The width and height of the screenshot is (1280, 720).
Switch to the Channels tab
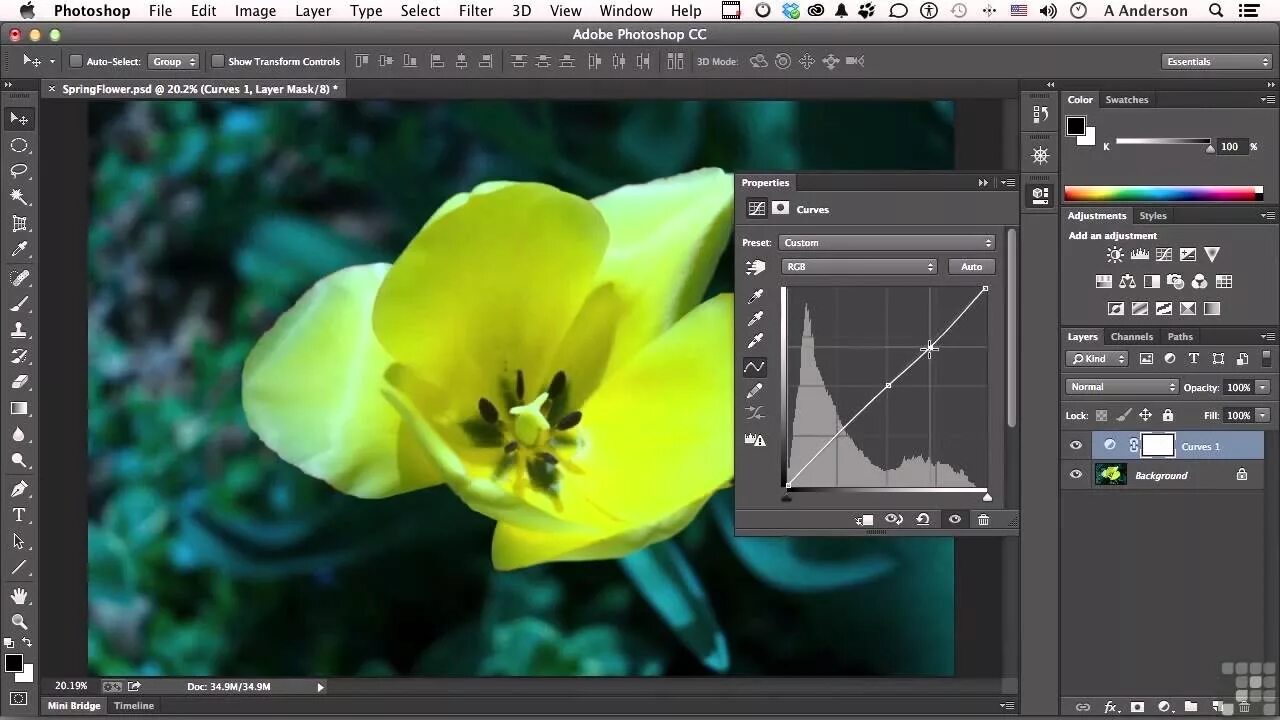pyautogui.click(x=1131, y=337)
